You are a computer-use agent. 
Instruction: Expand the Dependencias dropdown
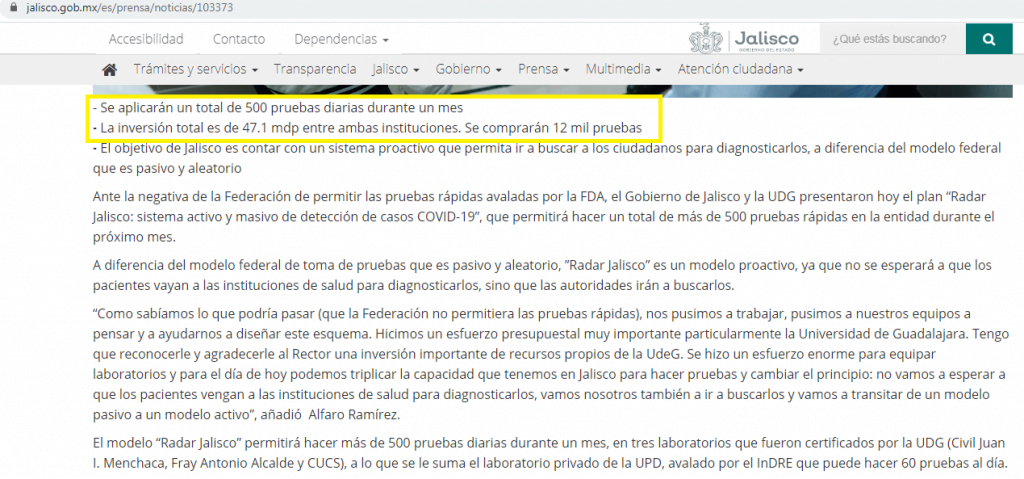pos(342,39)
